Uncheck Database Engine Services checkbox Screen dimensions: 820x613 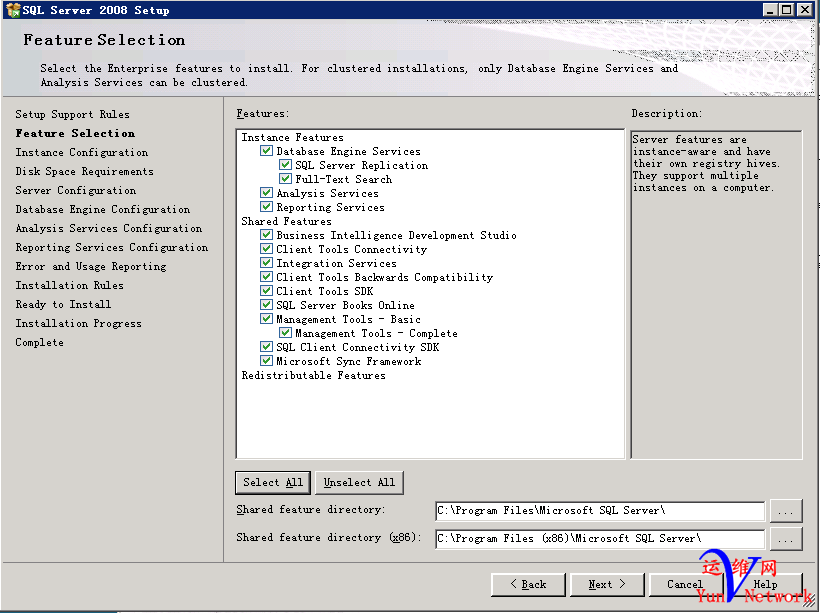click(266, 151)
